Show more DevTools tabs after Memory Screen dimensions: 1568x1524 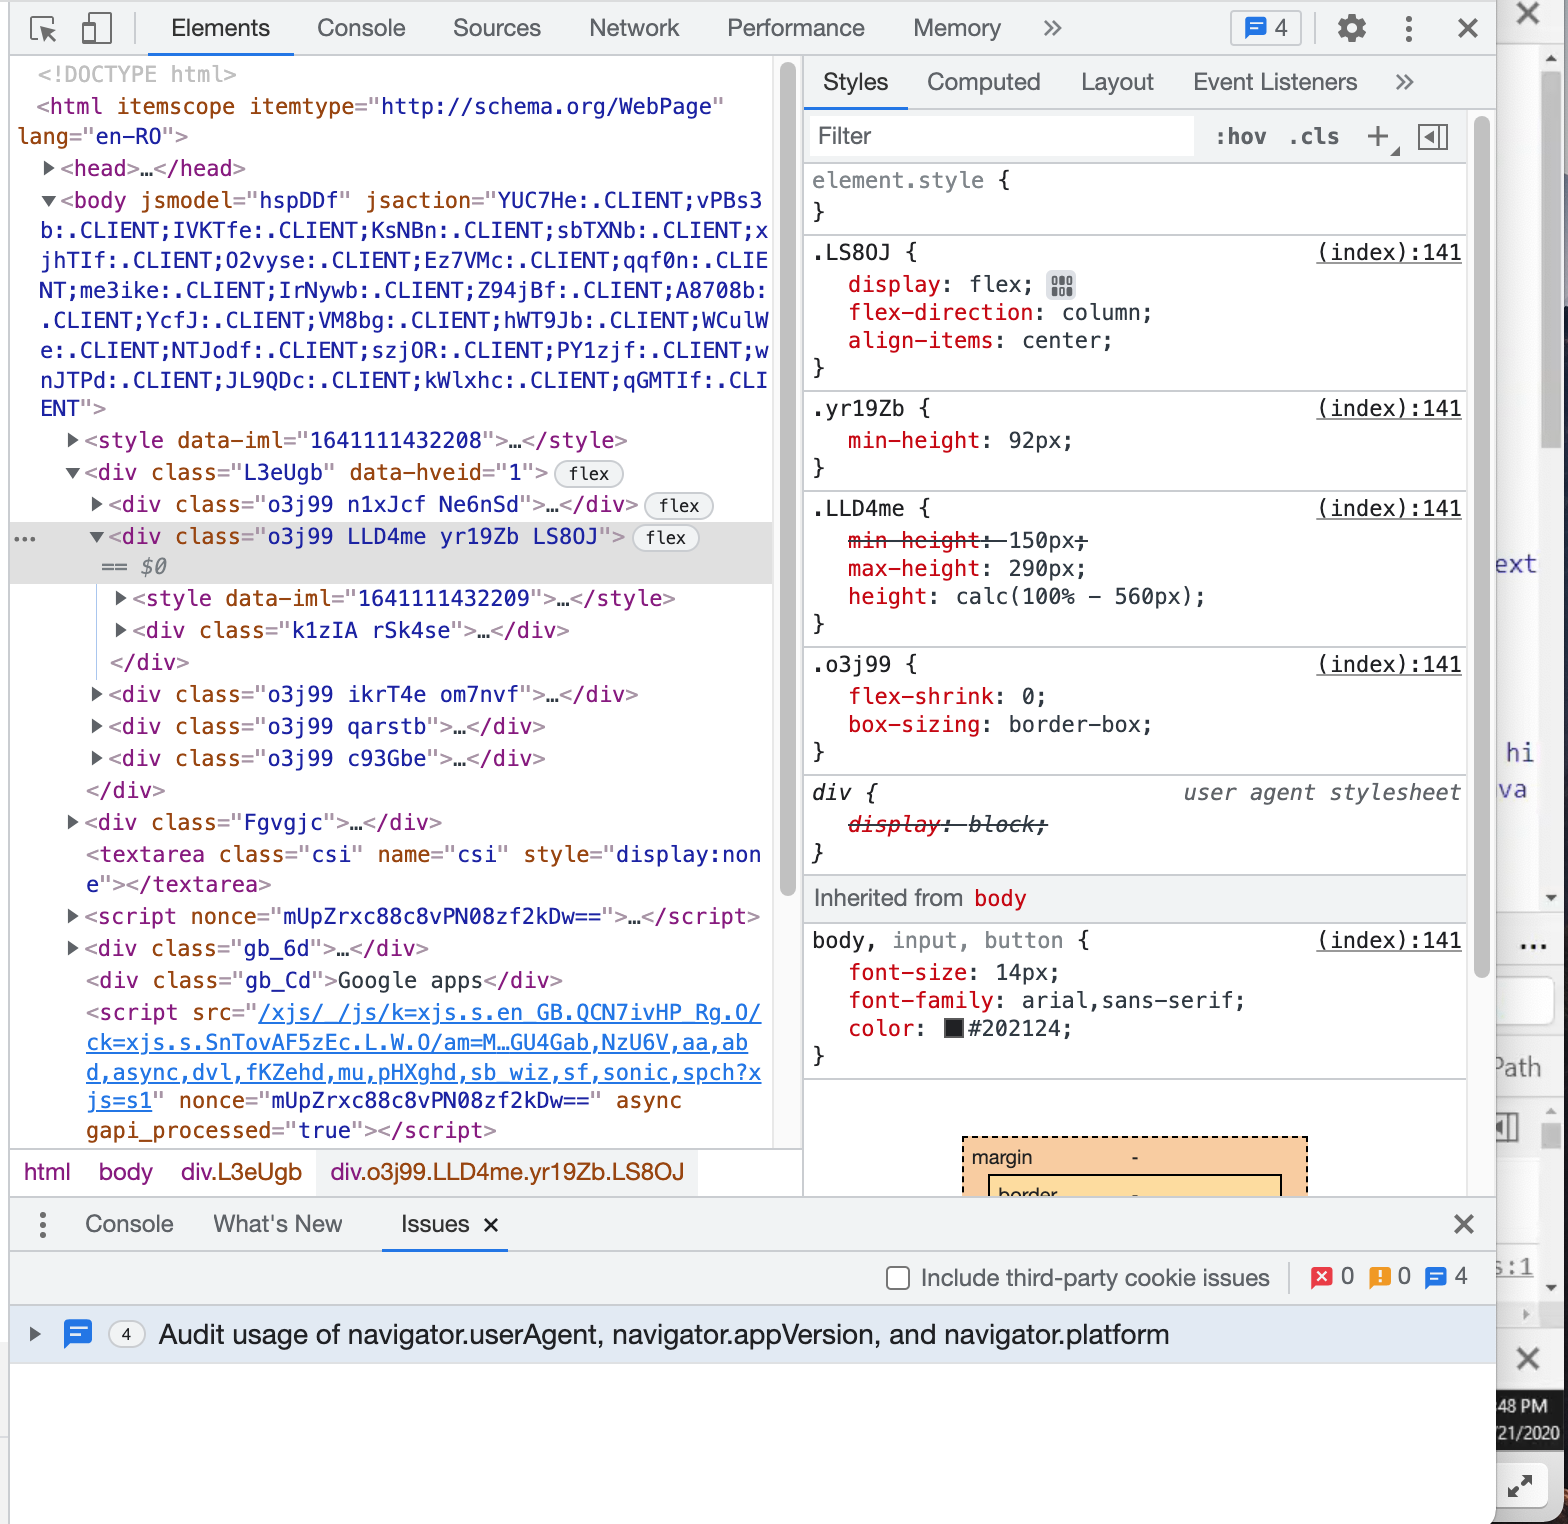click(1052, 28)
